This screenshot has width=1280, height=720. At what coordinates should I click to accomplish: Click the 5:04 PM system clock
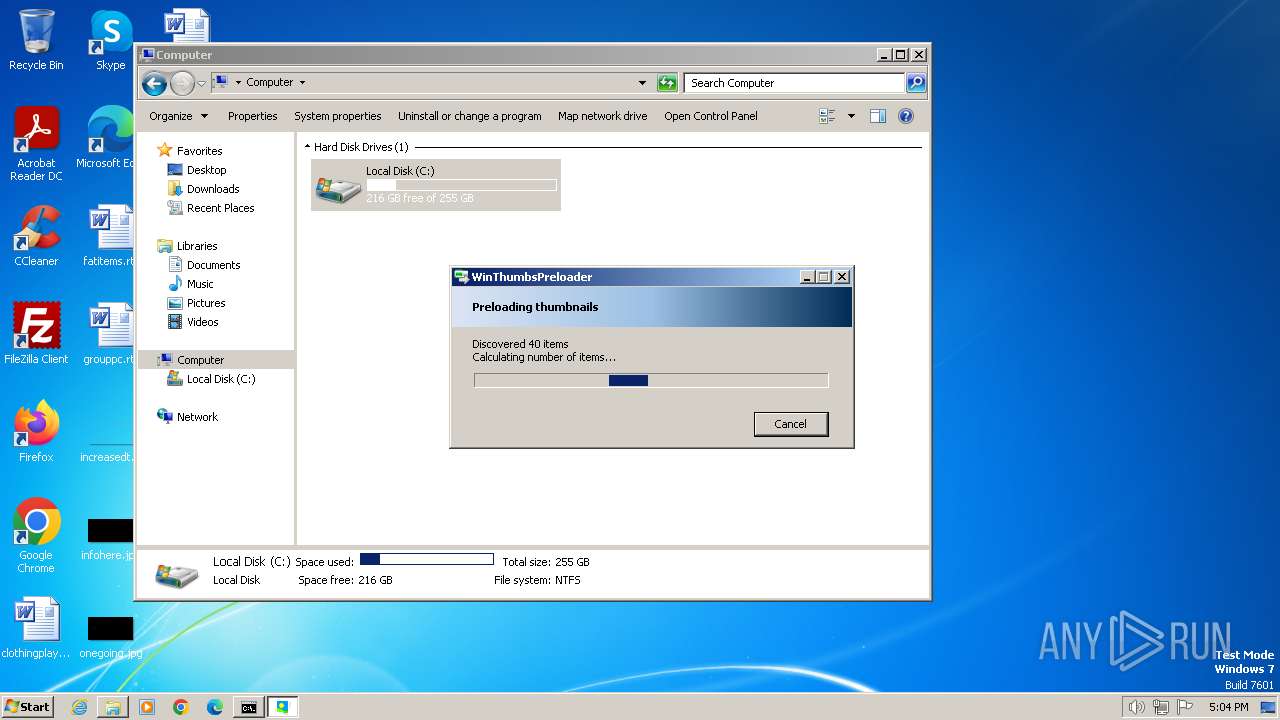(x=1228, y=707)
